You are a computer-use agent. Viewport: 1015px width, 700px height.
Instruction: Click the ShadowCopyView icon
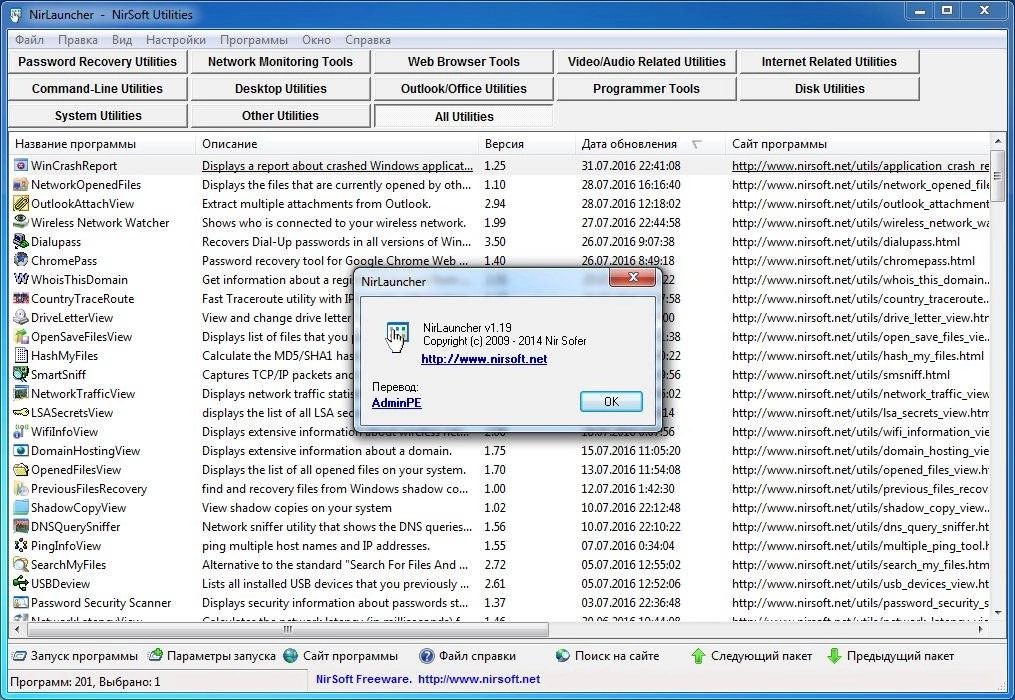(x=21, y=507)
